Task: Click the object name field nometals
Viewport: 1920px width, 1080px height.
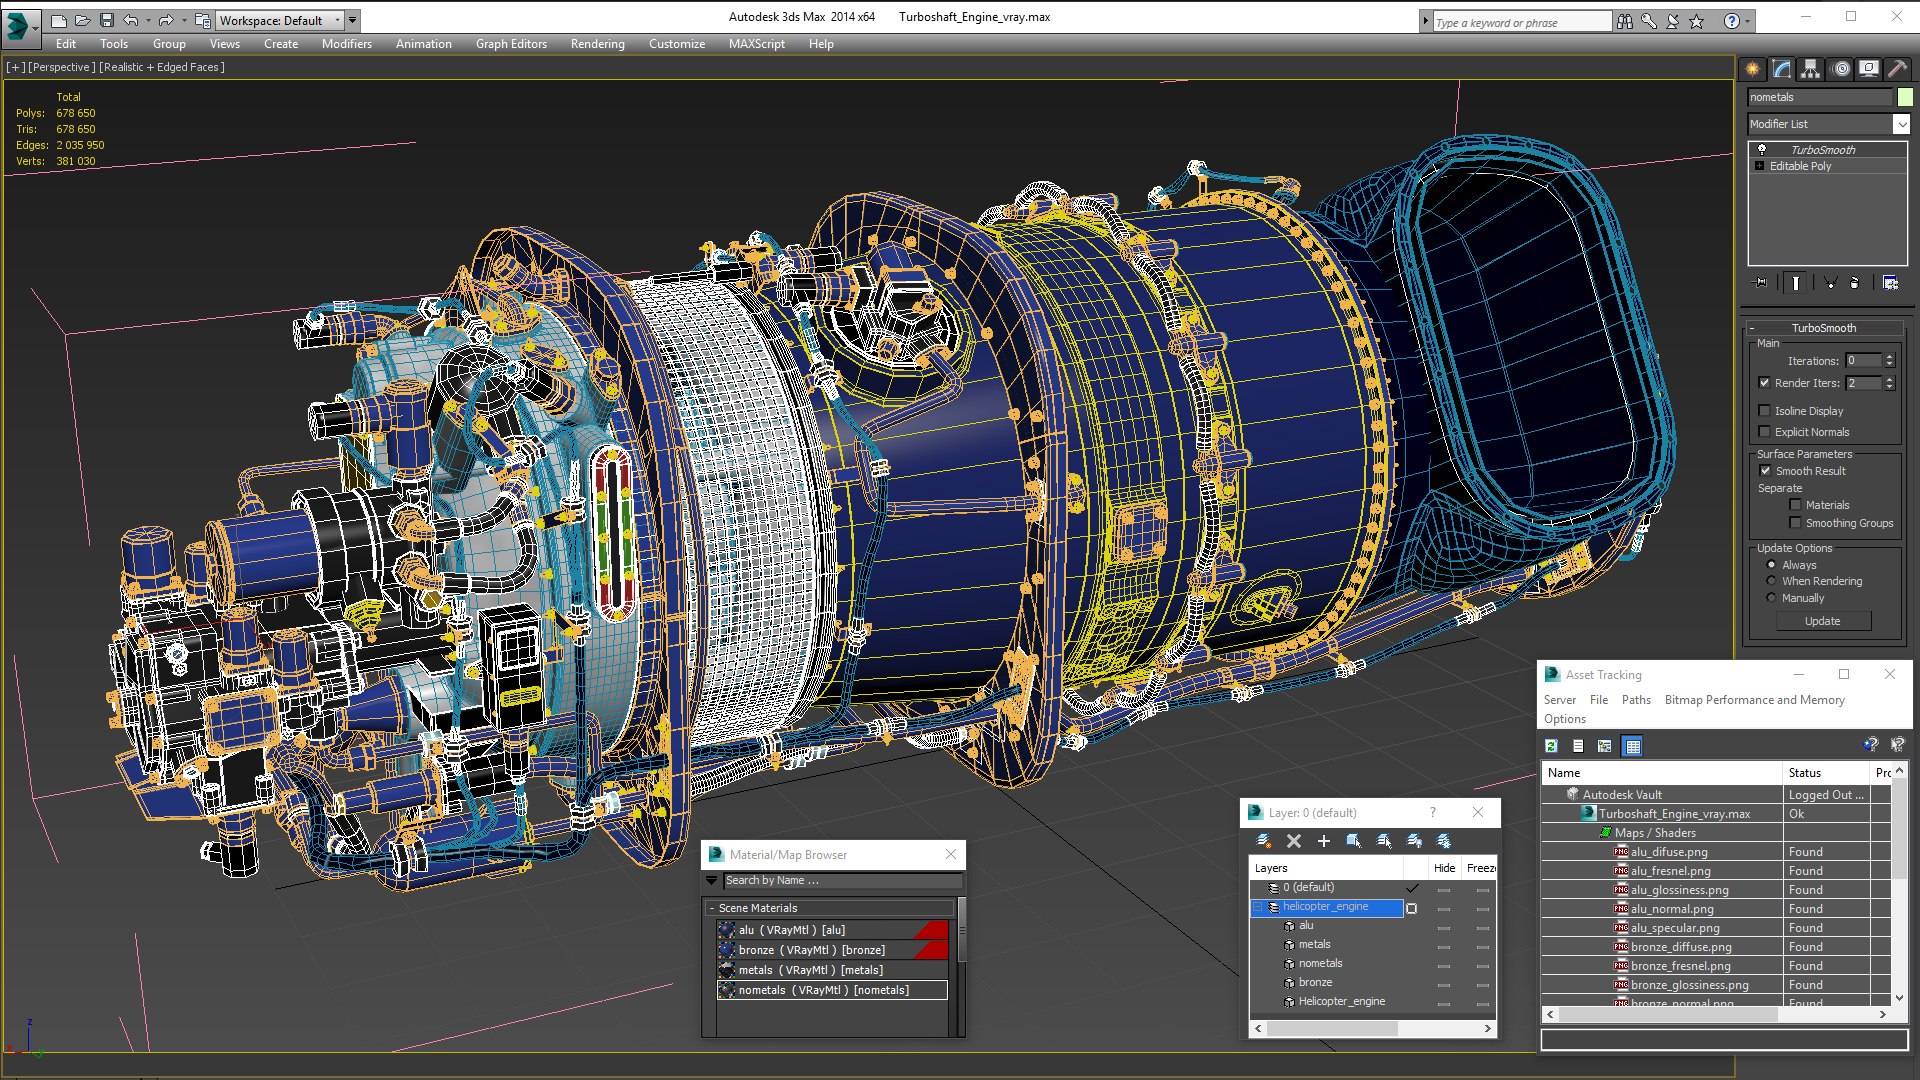Action: [x=1820, y=97]
